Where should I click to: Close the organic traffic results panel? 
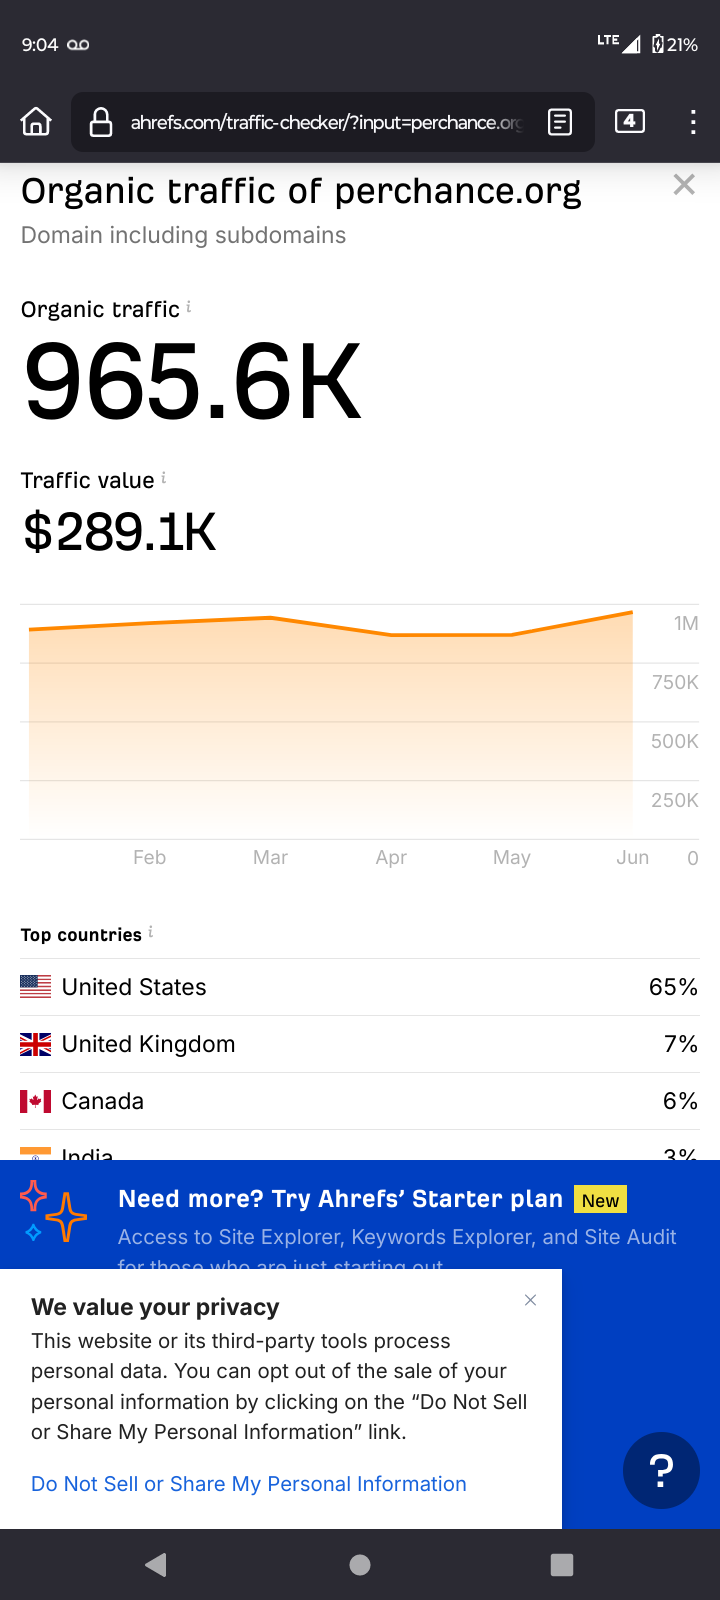[x=684, y=184]
